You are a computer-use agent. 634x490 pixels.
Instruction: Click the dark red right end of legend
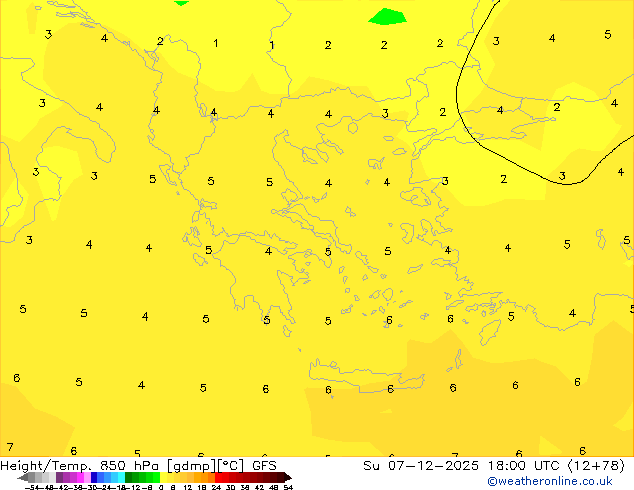pyautogui.click(x=283, y=477)
